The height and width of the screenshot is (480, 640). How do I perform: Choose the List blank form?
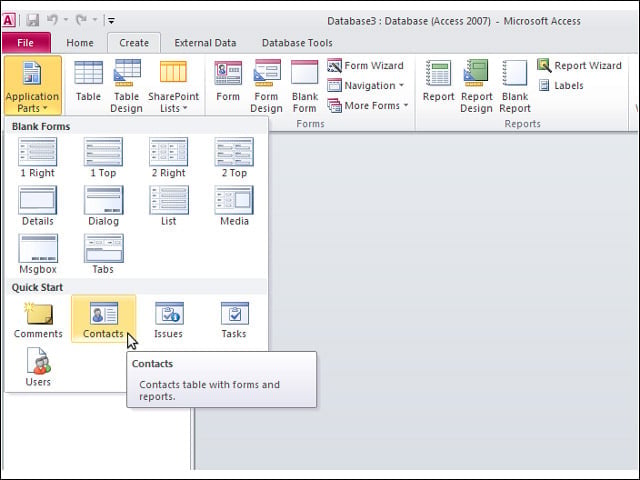(x=169, y=206)
